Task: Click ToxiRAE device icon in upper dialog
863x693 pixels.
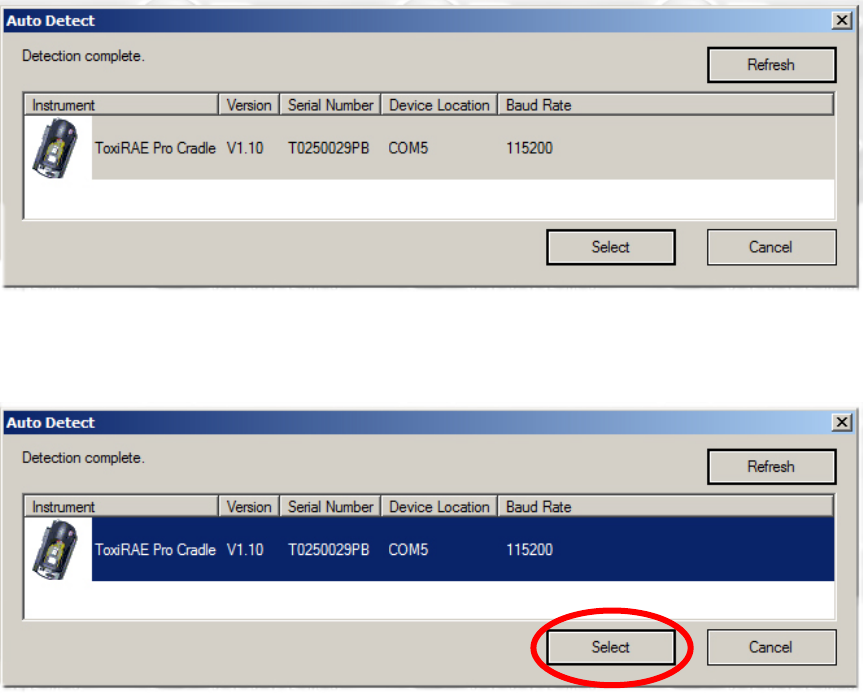Action: click(x=55, y=148)
